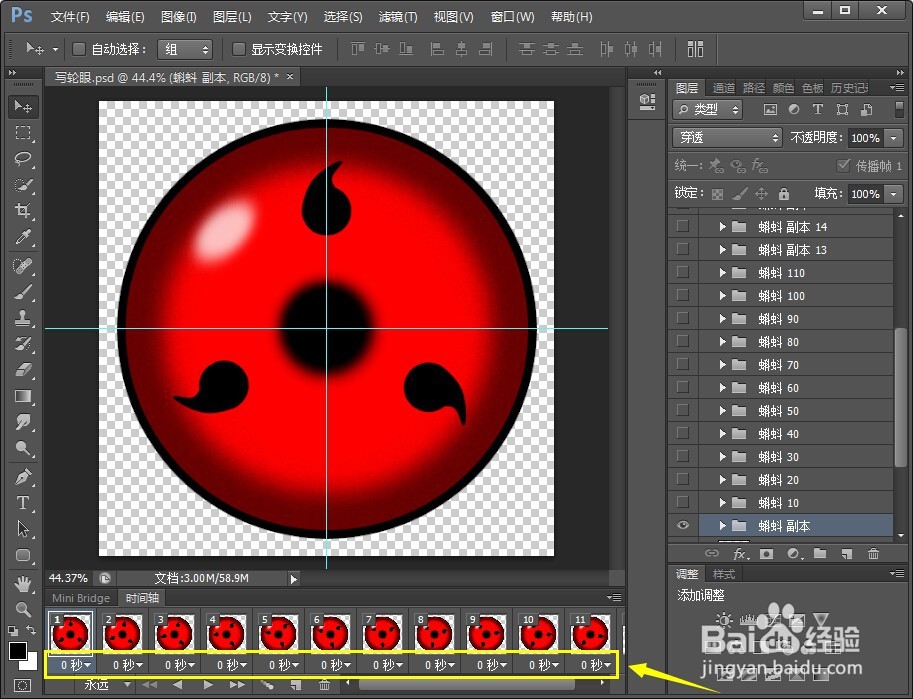Screen dimensions: 913x699
Task: Open the 类型 layer filter dropdown
Action: (x=708, y=110)
